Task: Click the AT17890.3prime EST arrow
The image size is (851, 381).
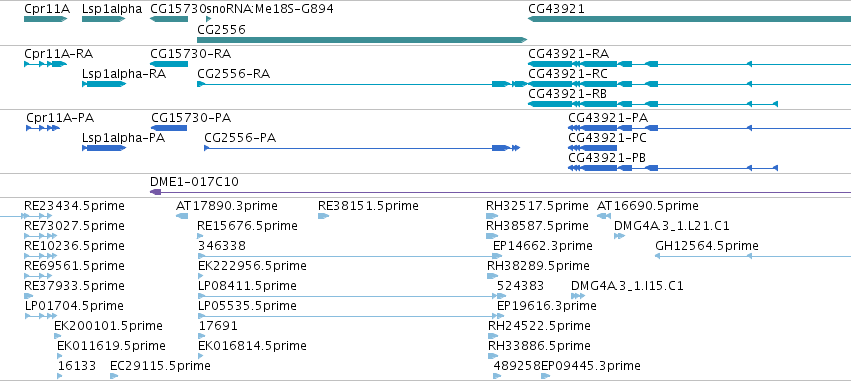Action: point(182,216)
